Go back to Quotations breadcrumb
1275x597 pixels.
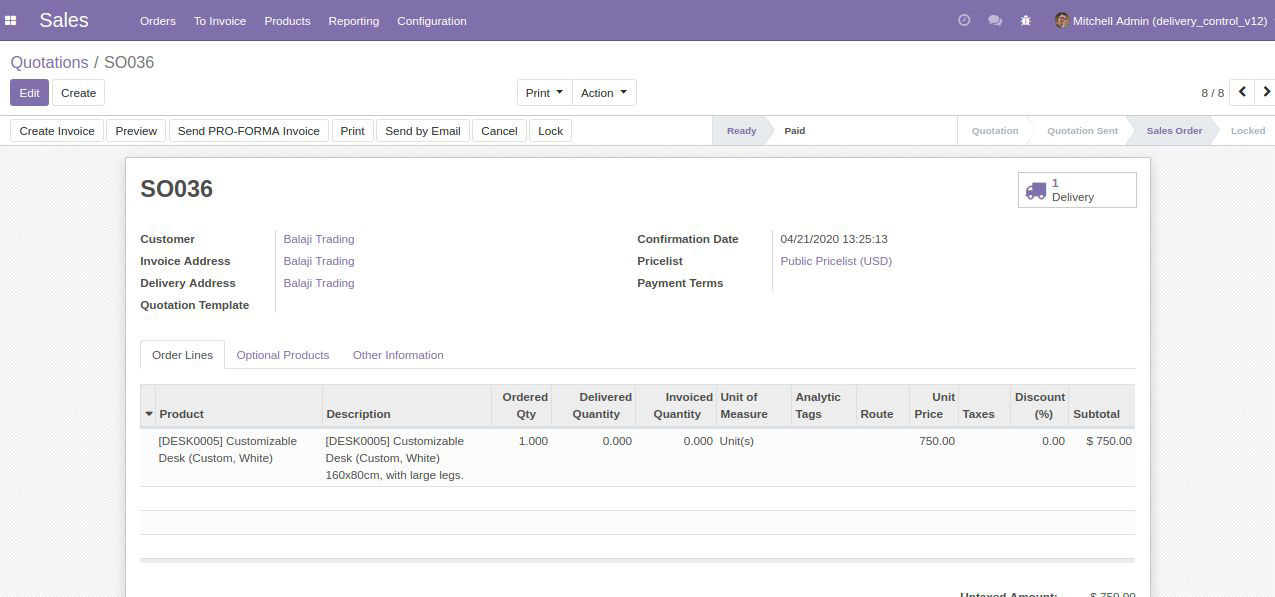[x=50, y=62]
